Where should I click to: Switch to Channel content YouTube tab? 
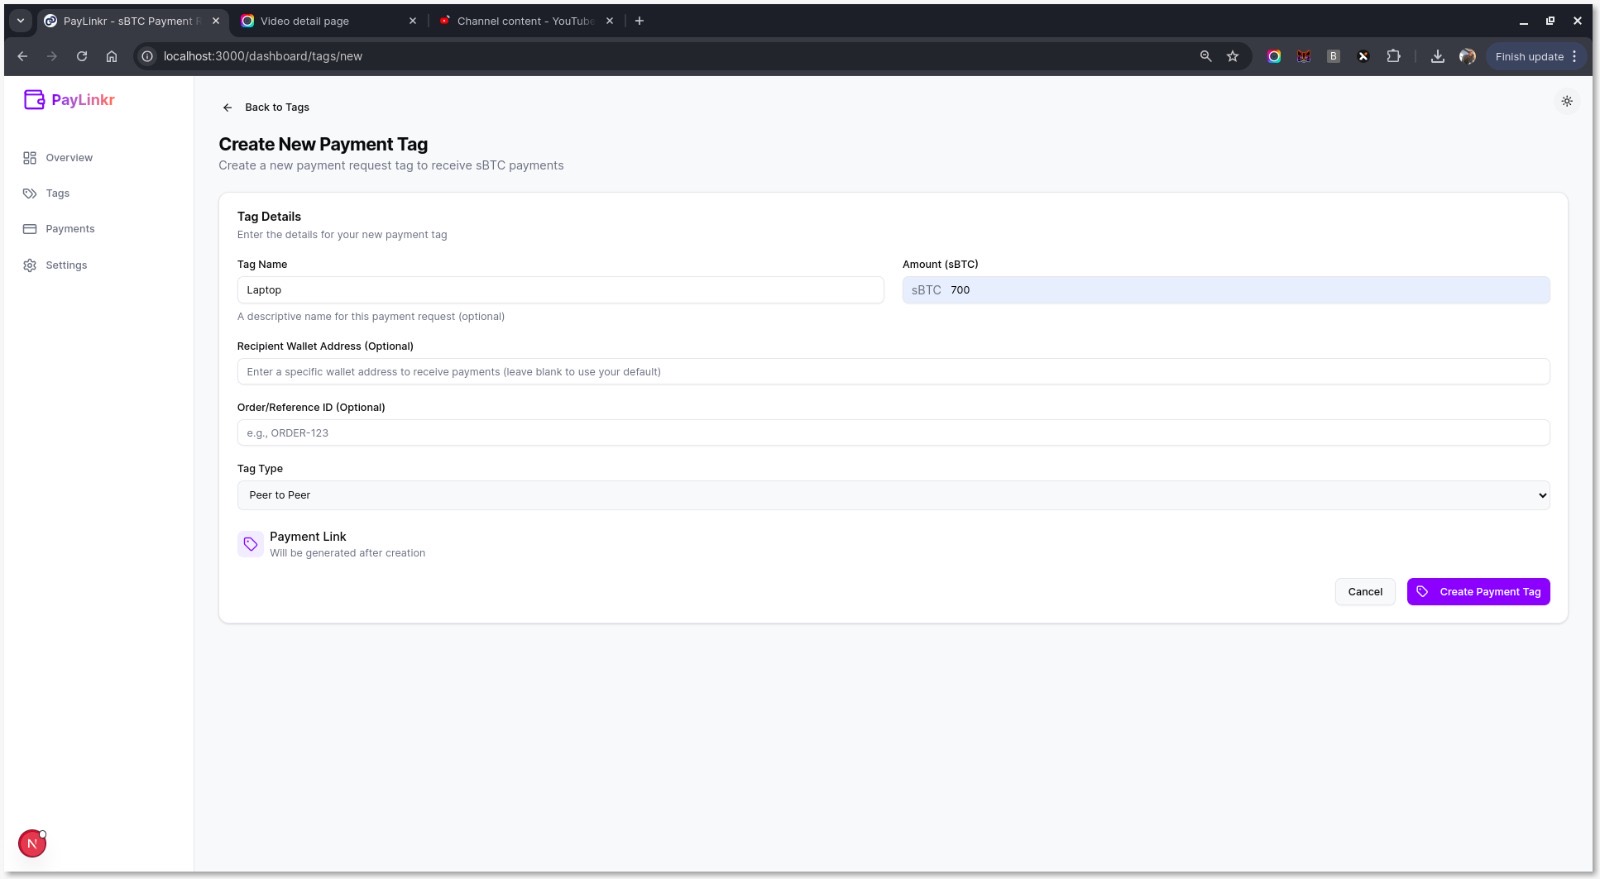click(525, 21)
